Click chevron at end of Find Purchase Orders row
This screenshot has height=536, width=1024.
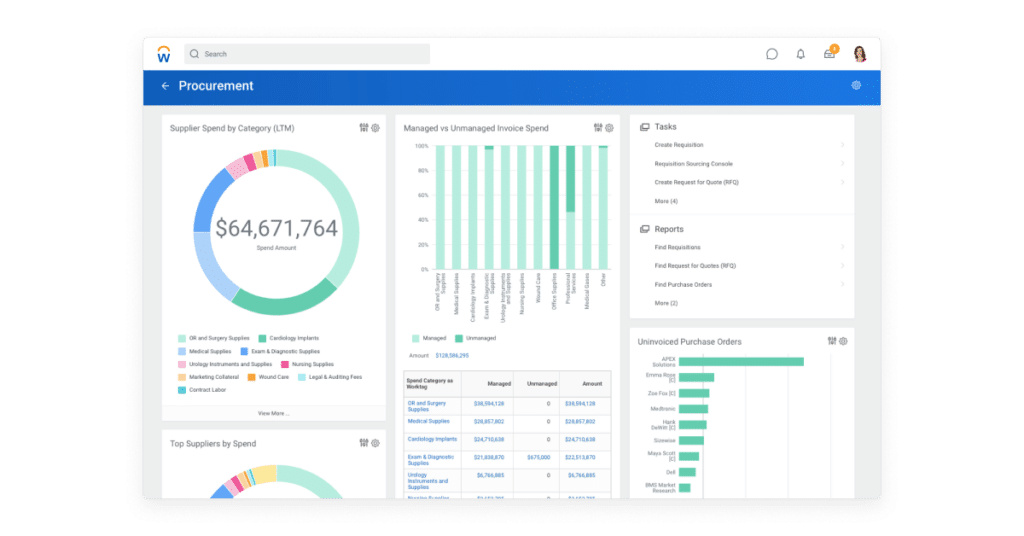point(842,285)
